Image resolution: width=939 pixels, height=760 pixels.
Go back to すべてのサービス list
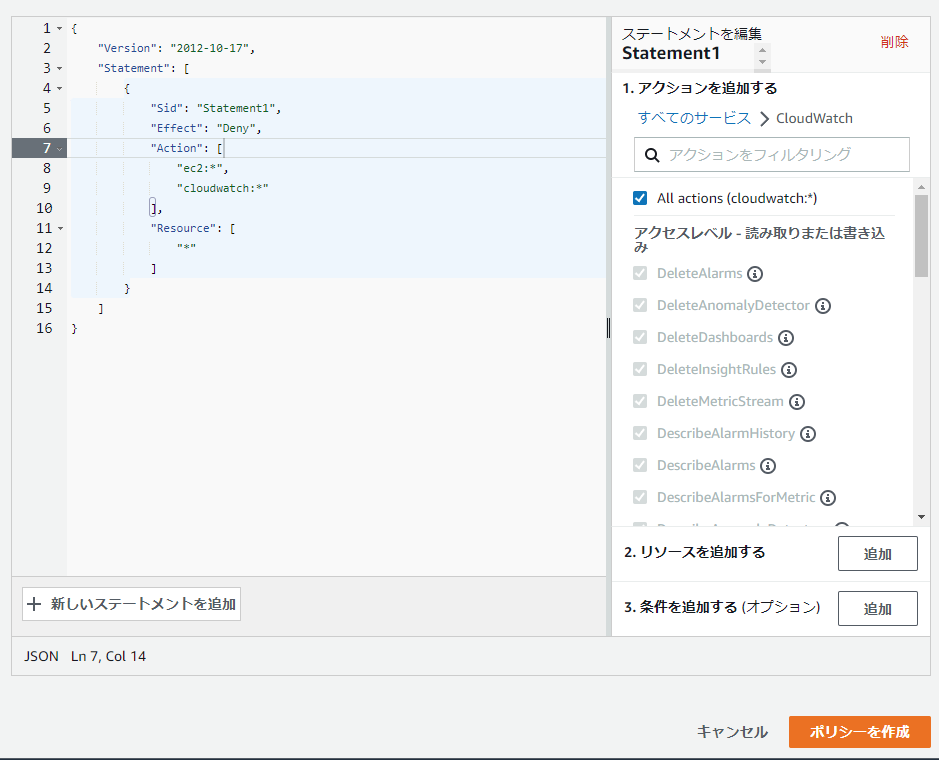[x=693, y=118]
